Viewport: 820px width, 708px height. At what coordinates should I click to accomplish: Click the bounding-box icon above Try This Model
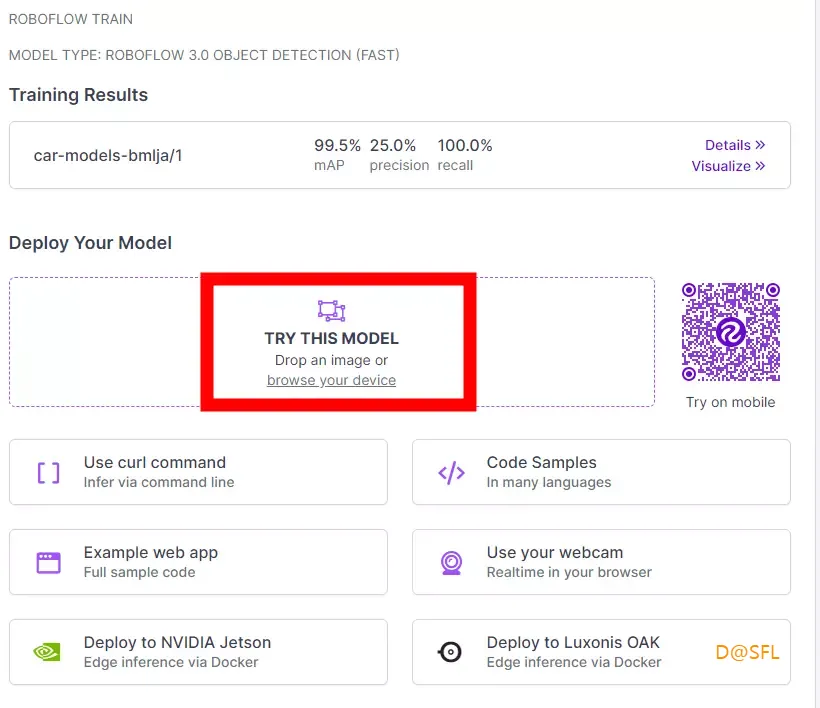[332, 311]
